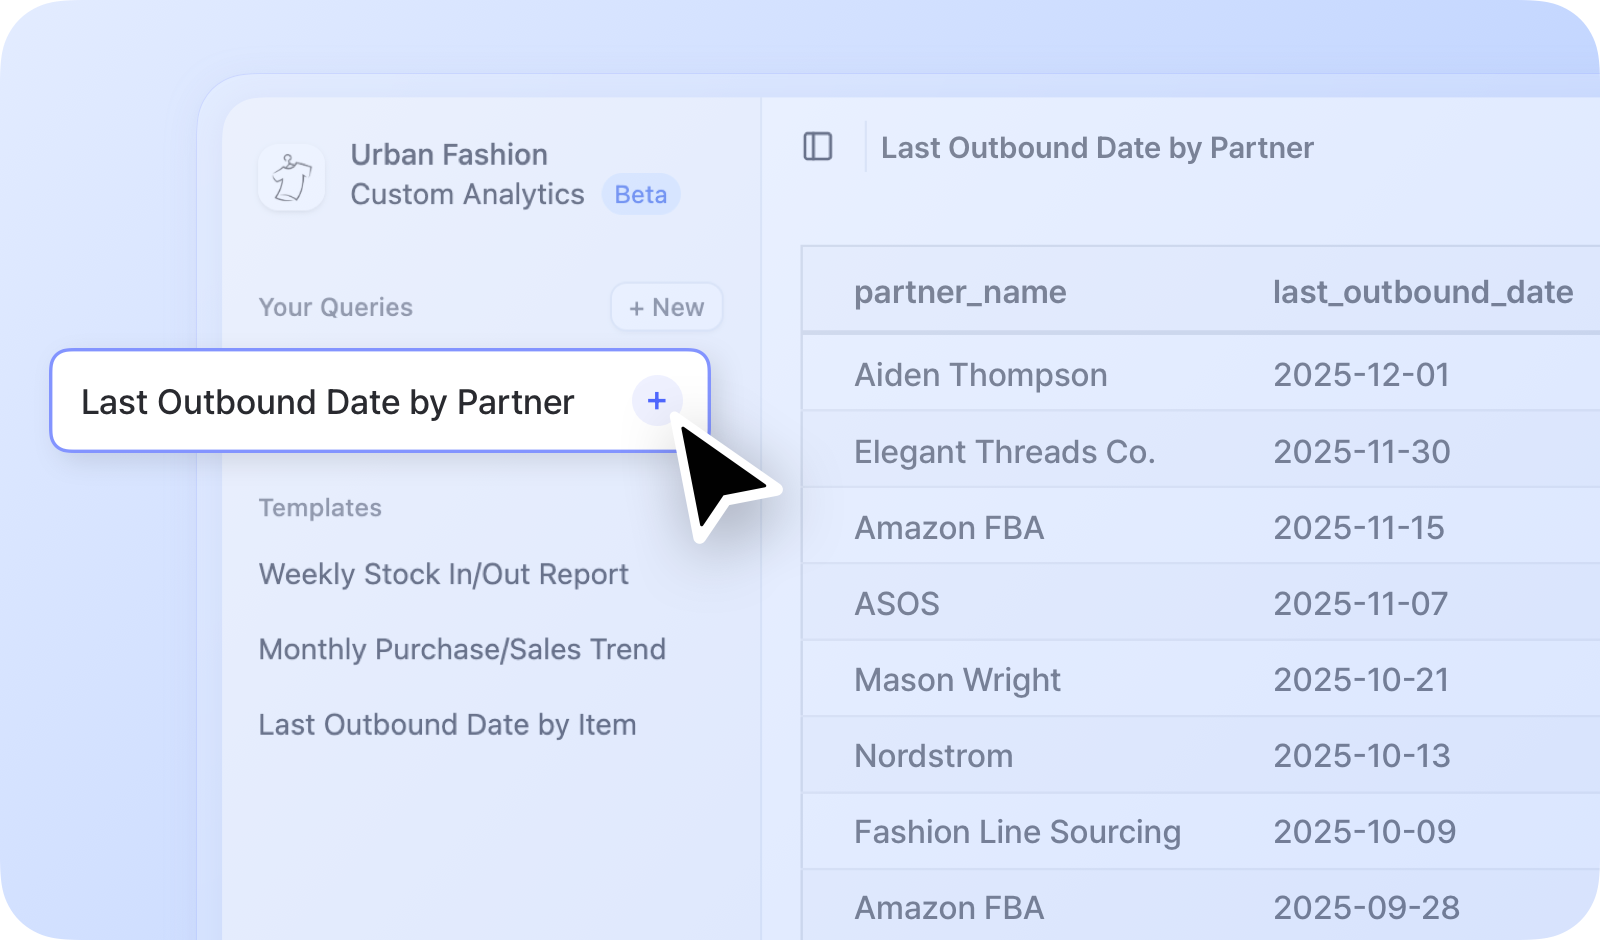1600x940 pixels.
Task: Click the Beta badge
Action: click(x=640, y=194)
